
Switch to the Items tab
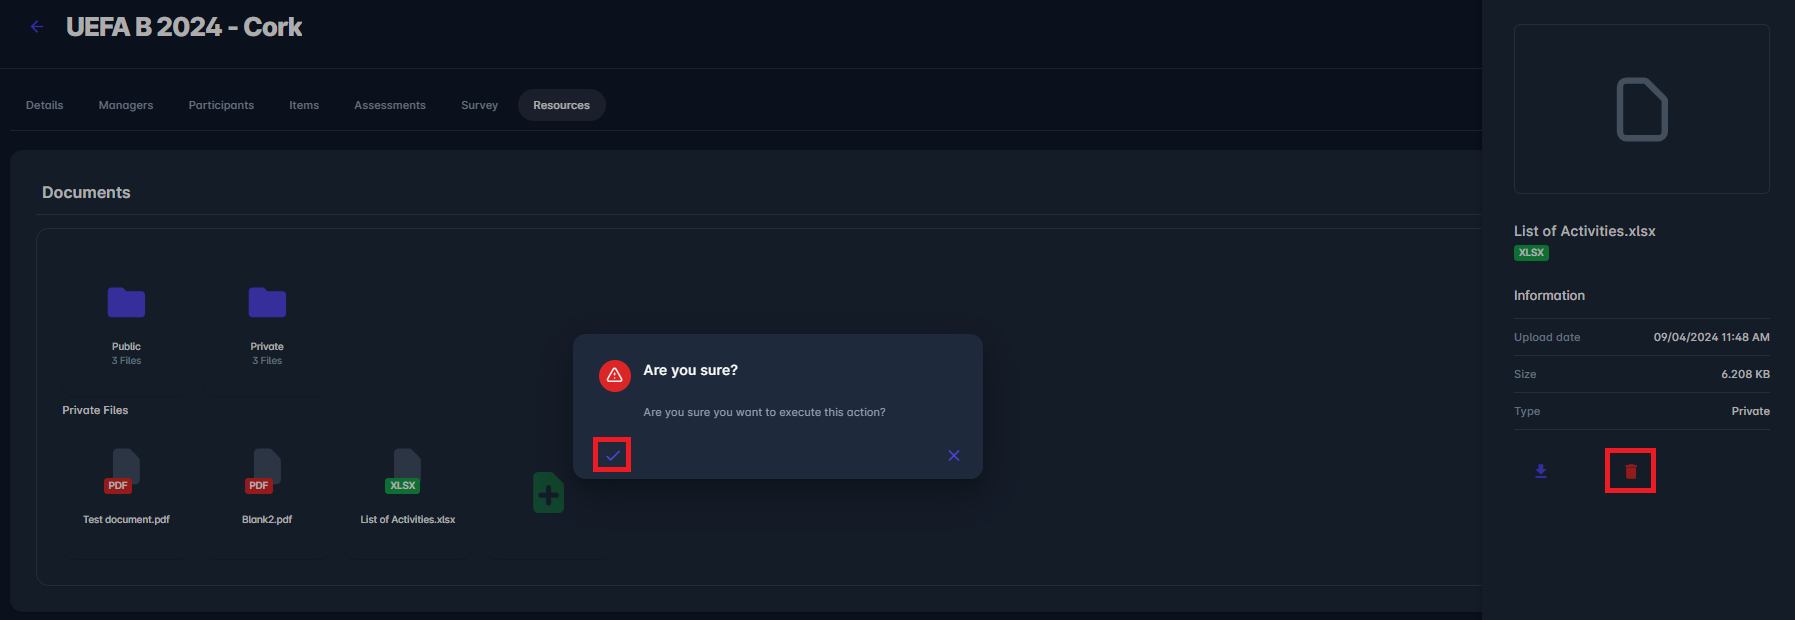pyautogui.click(x=304, y=105)
